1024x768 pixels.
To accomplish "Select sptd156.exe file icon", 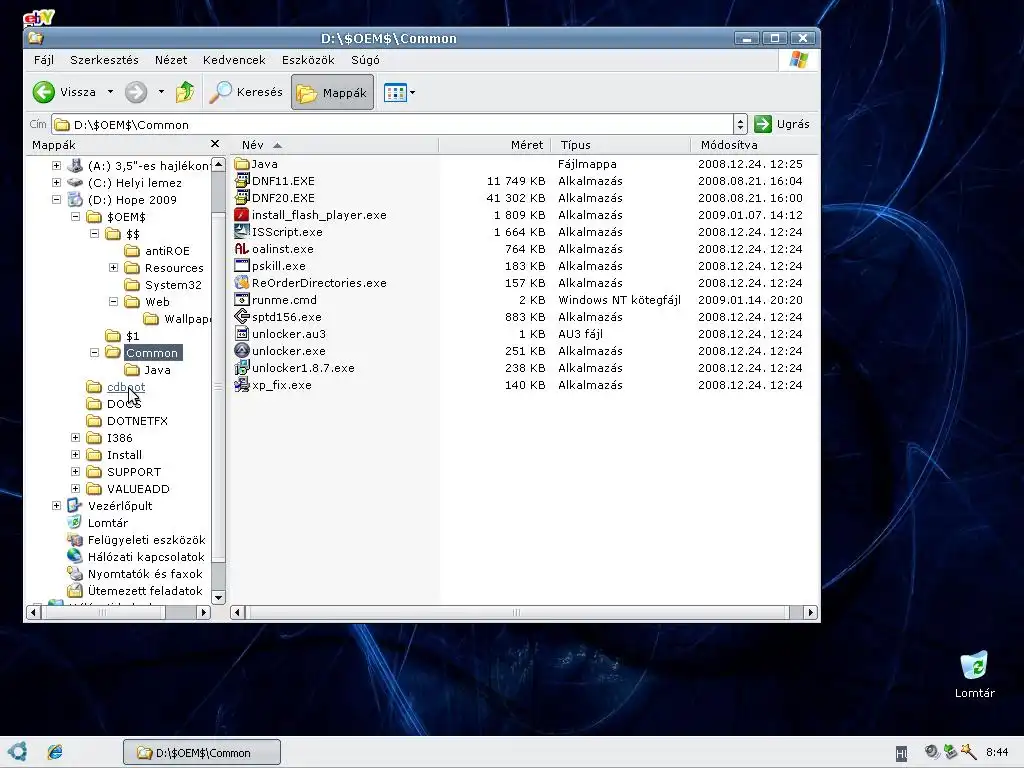I will click(242, 316).
